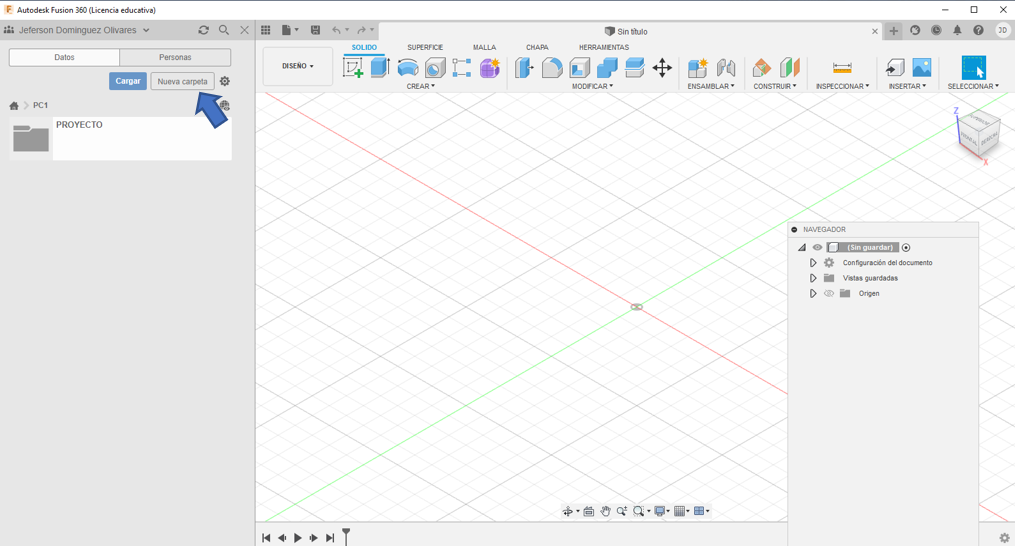Expand the Vistas guardadas node
The height and width of the screenshot is (546, 1015).
point(813,278)
